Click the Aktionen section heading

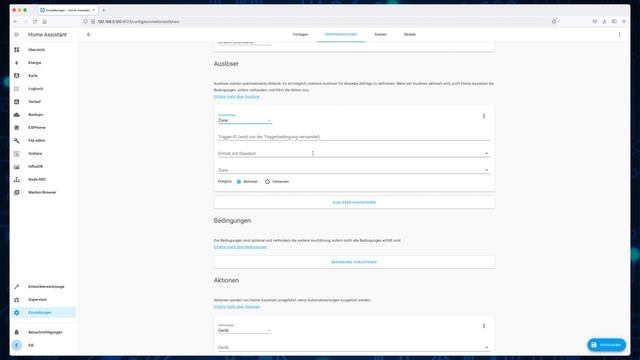pyautogui.click(x=226, y=280)
